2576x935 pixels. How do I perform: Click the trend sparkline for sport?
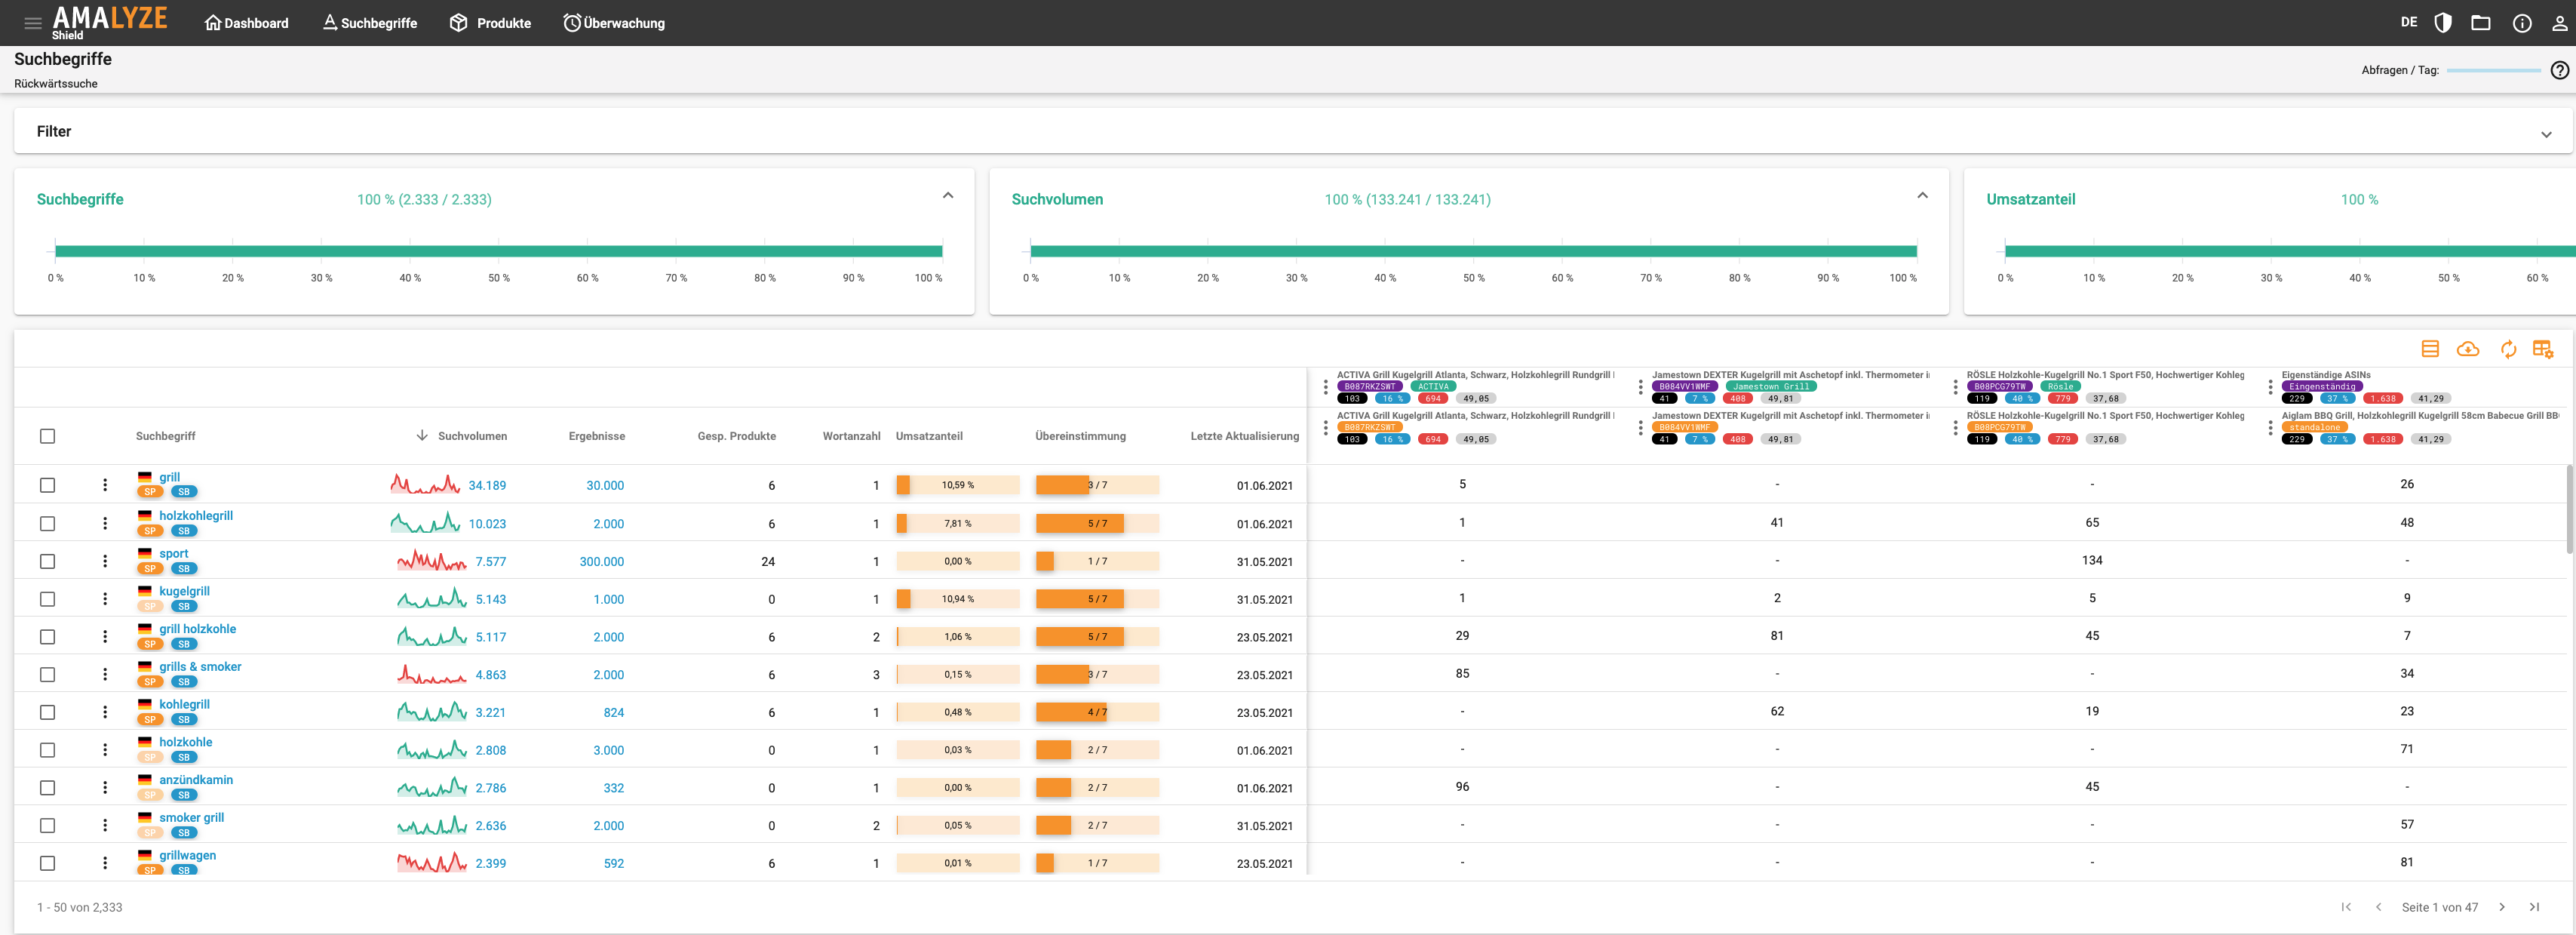pyautogui.click(x=432, y=561)
